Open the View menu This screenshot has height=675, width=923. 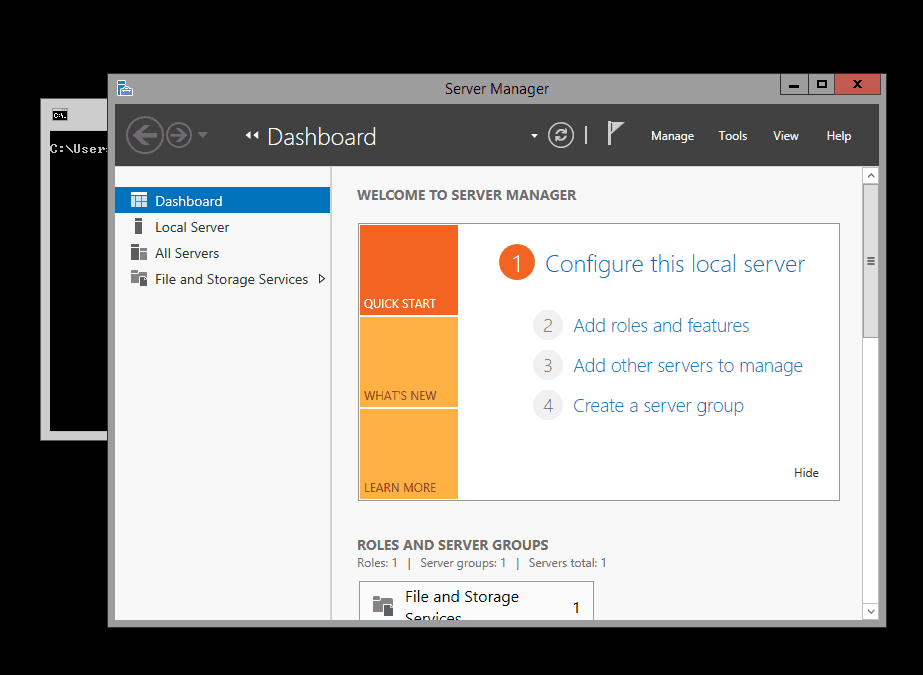click(785, 136)
